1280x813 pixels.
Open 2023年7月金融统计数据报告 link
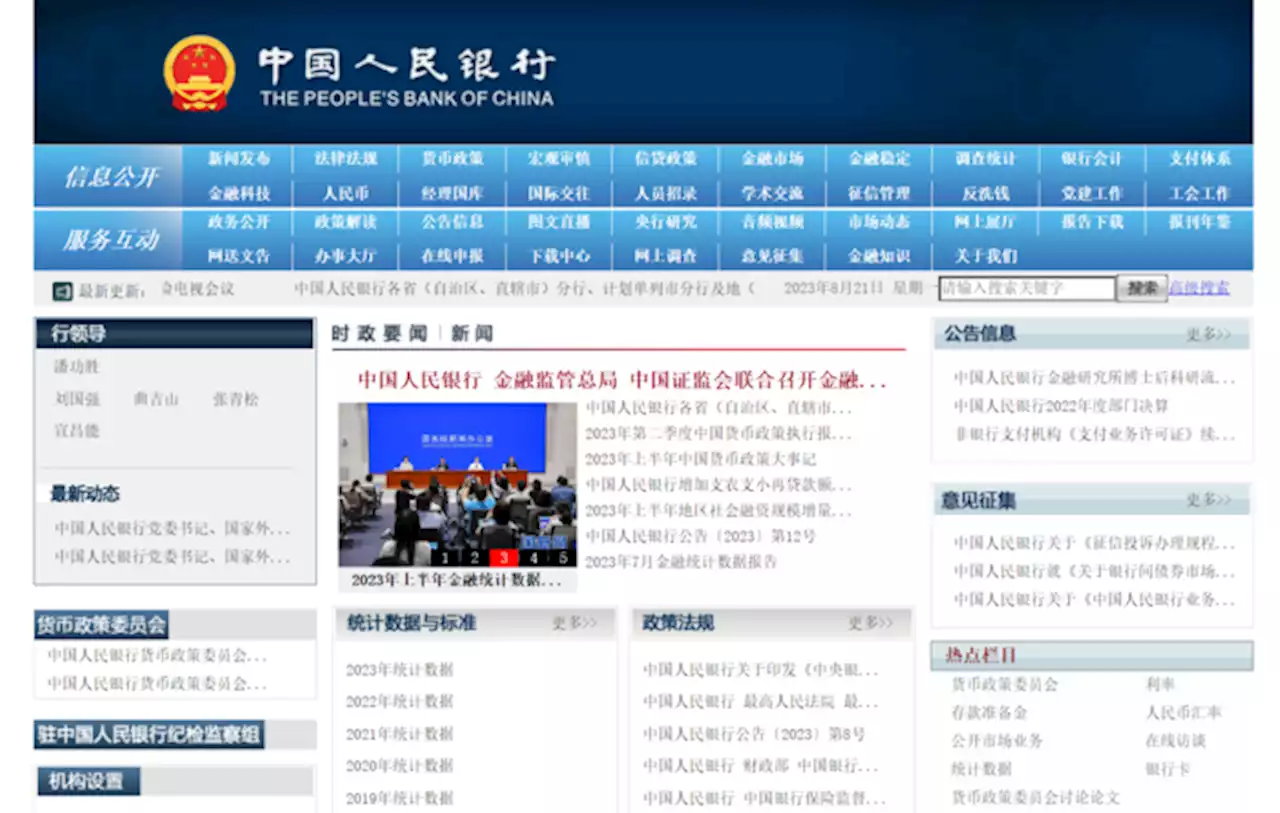681,562
